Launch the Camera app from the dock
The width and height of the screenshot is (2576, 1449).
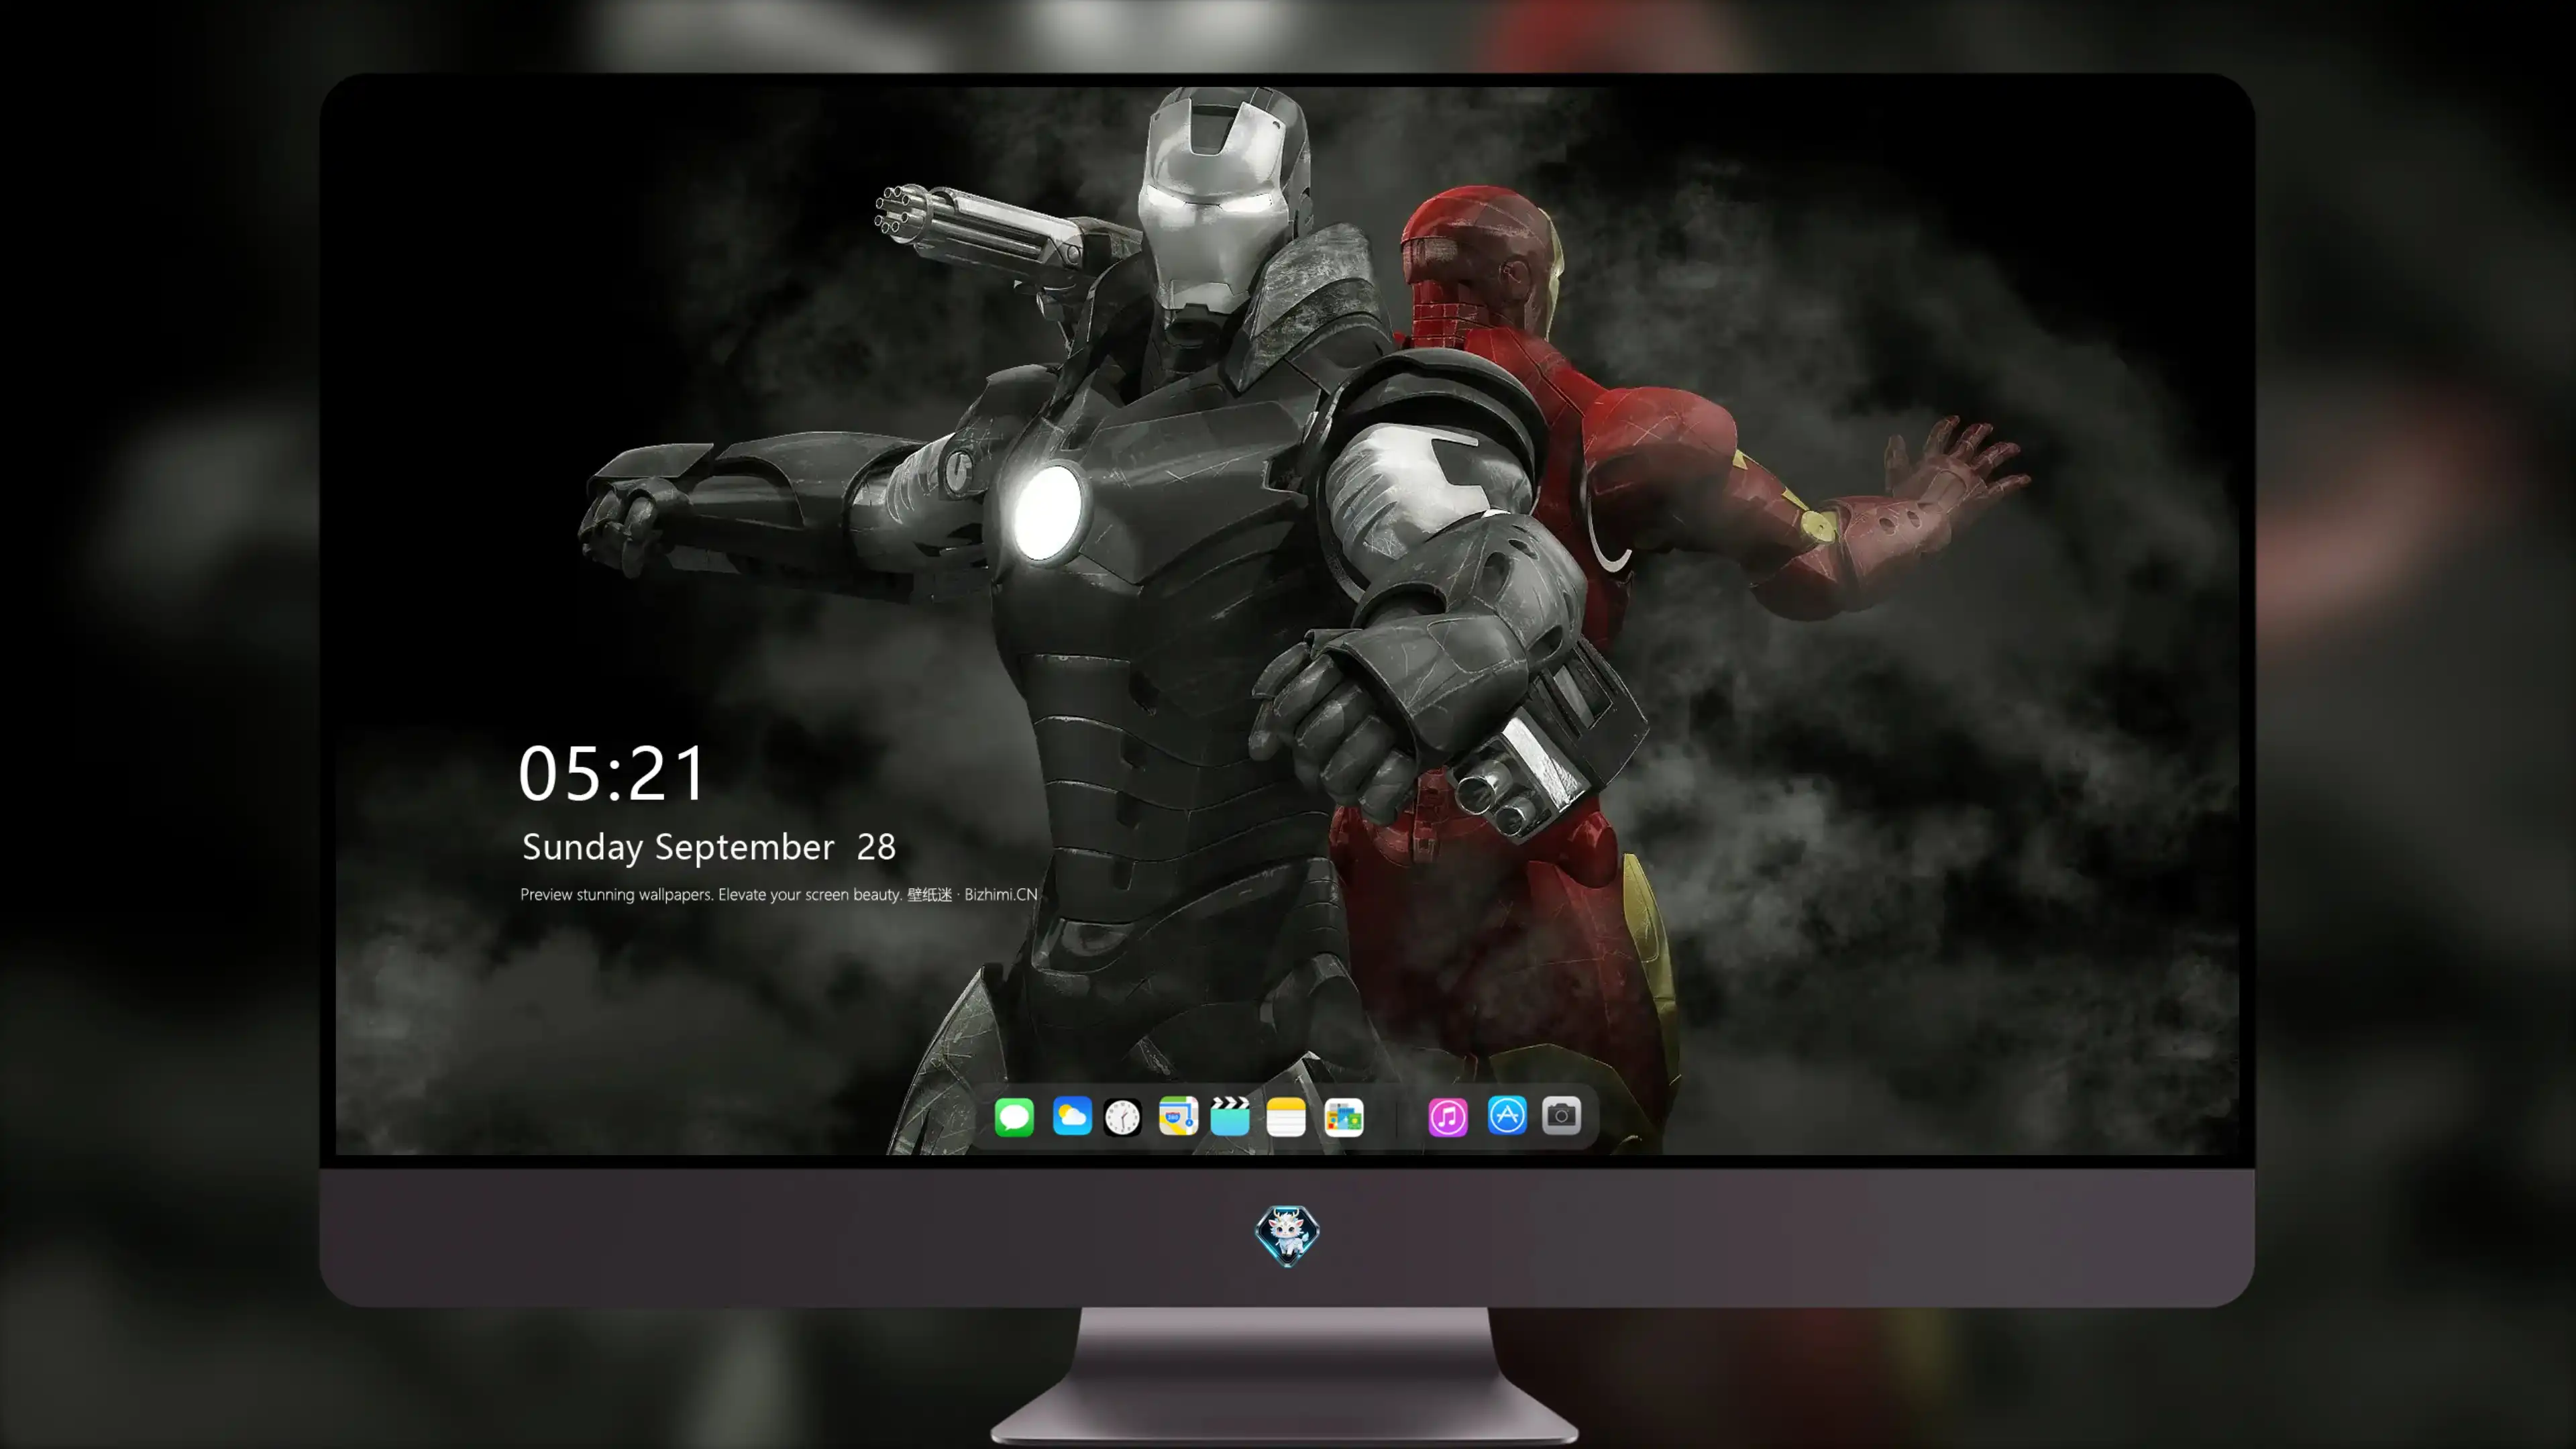pos(1562,1116)
